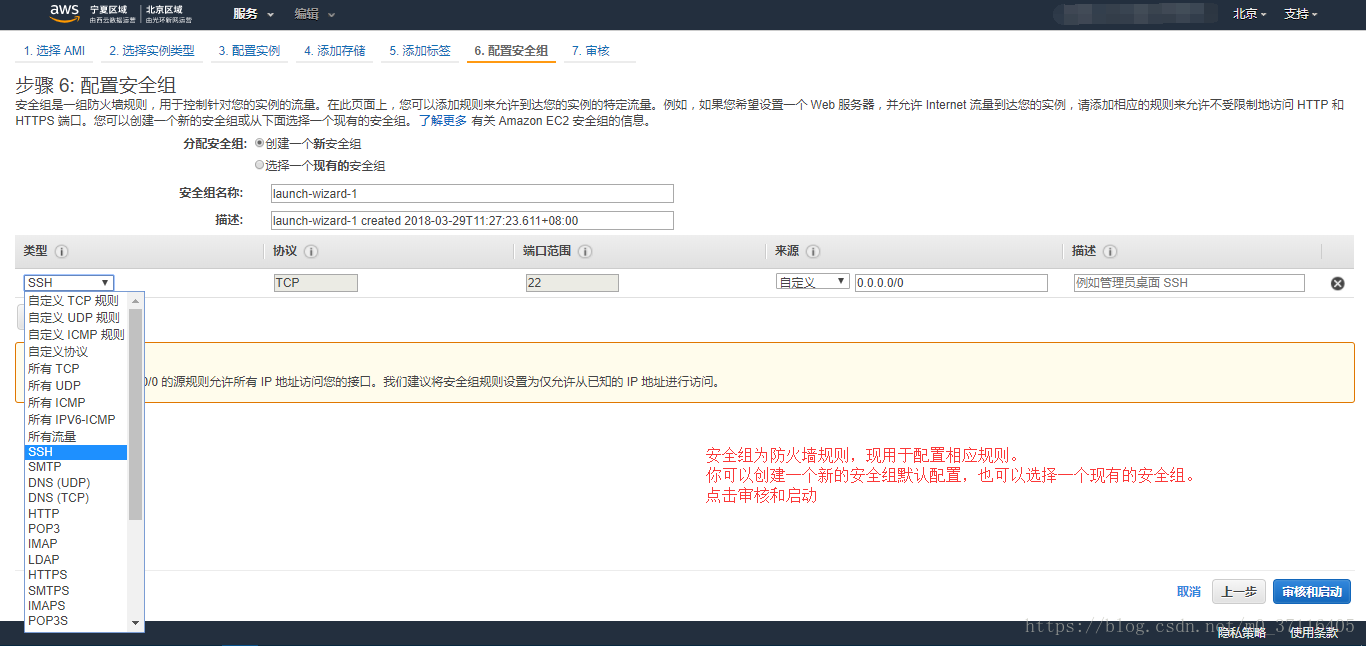
Task: Choose 自定义 ICMP 规则 from list
Action: tap(77, 335)
